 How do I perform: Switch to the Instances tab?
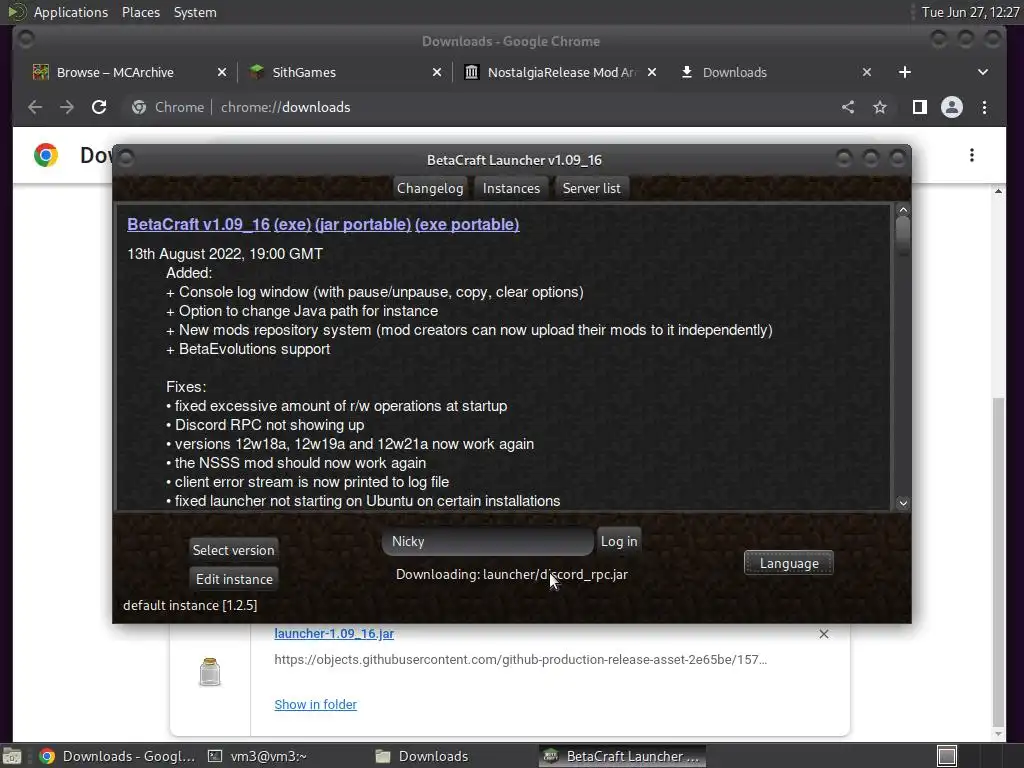pyautogui.click(x=511, y=188)
